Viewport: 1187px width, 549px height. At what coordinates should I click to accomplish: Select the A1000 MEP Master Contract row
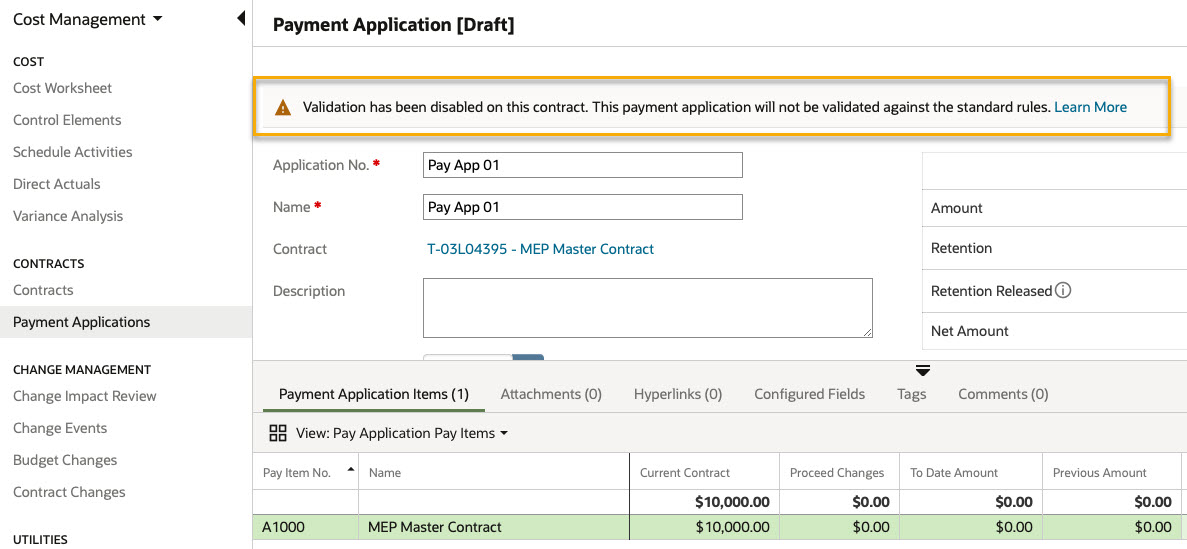tap(719, 527)
